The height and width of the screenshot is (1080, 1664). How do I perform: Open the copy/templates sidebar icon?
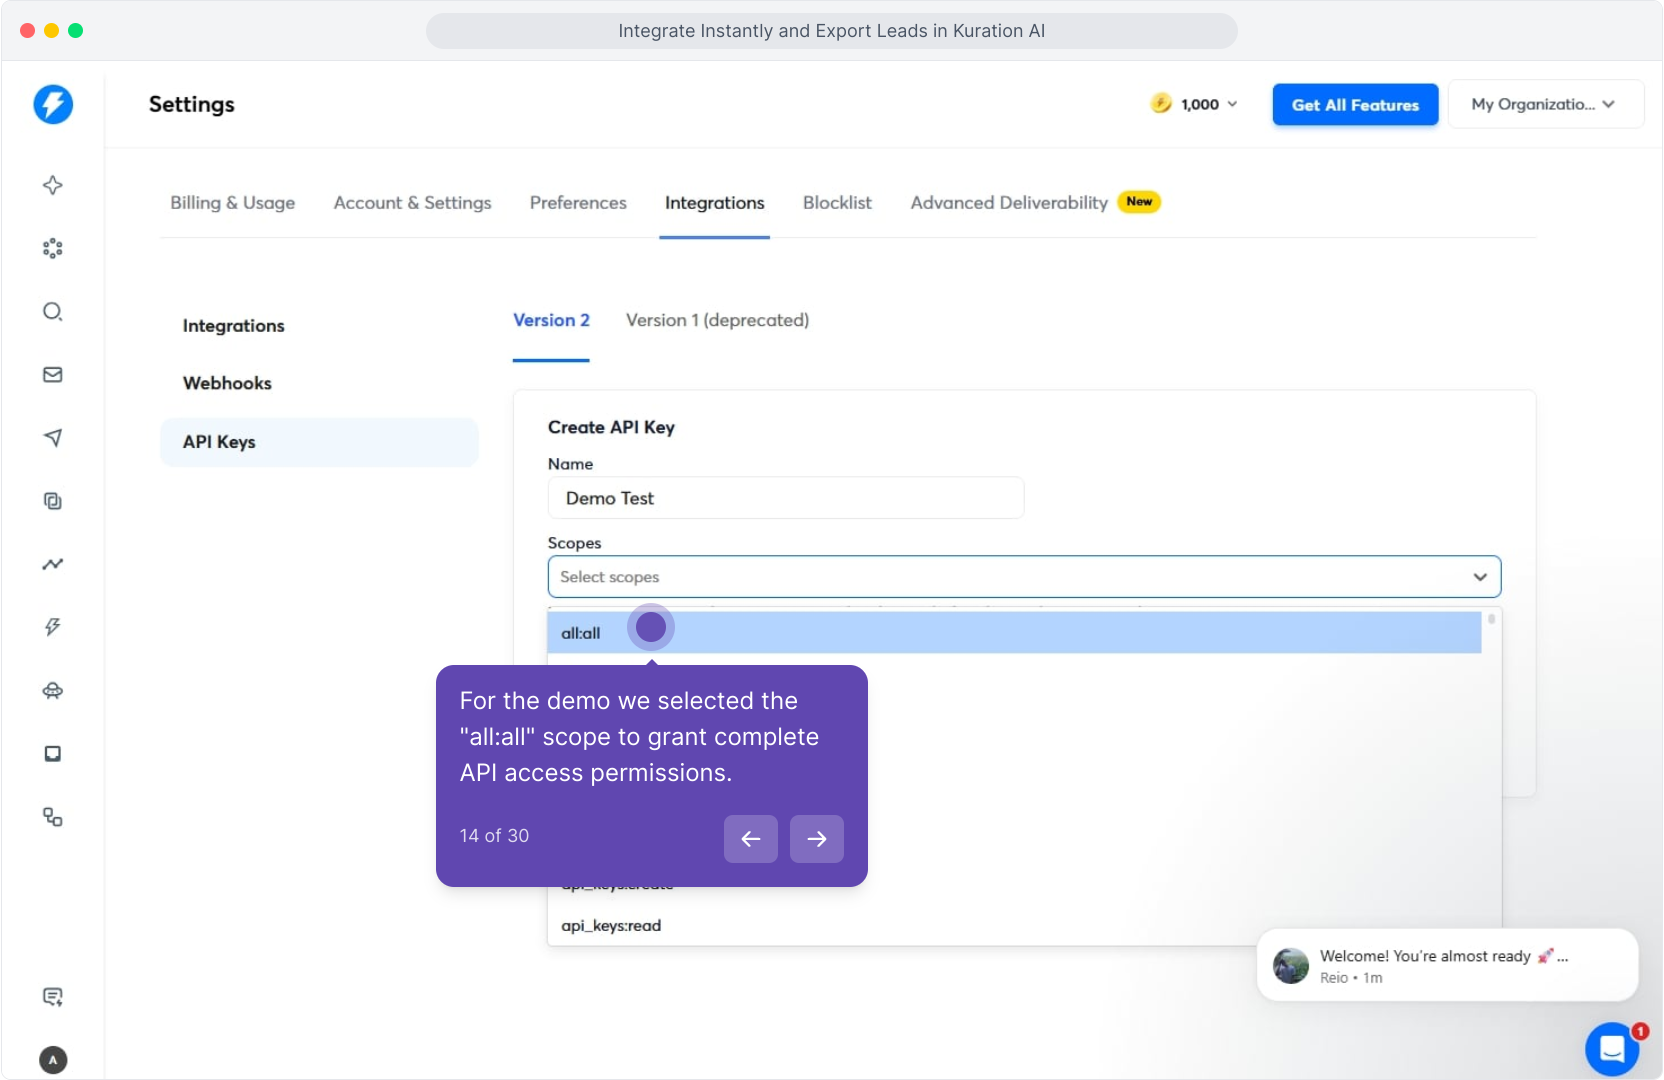tap(53, 501)
